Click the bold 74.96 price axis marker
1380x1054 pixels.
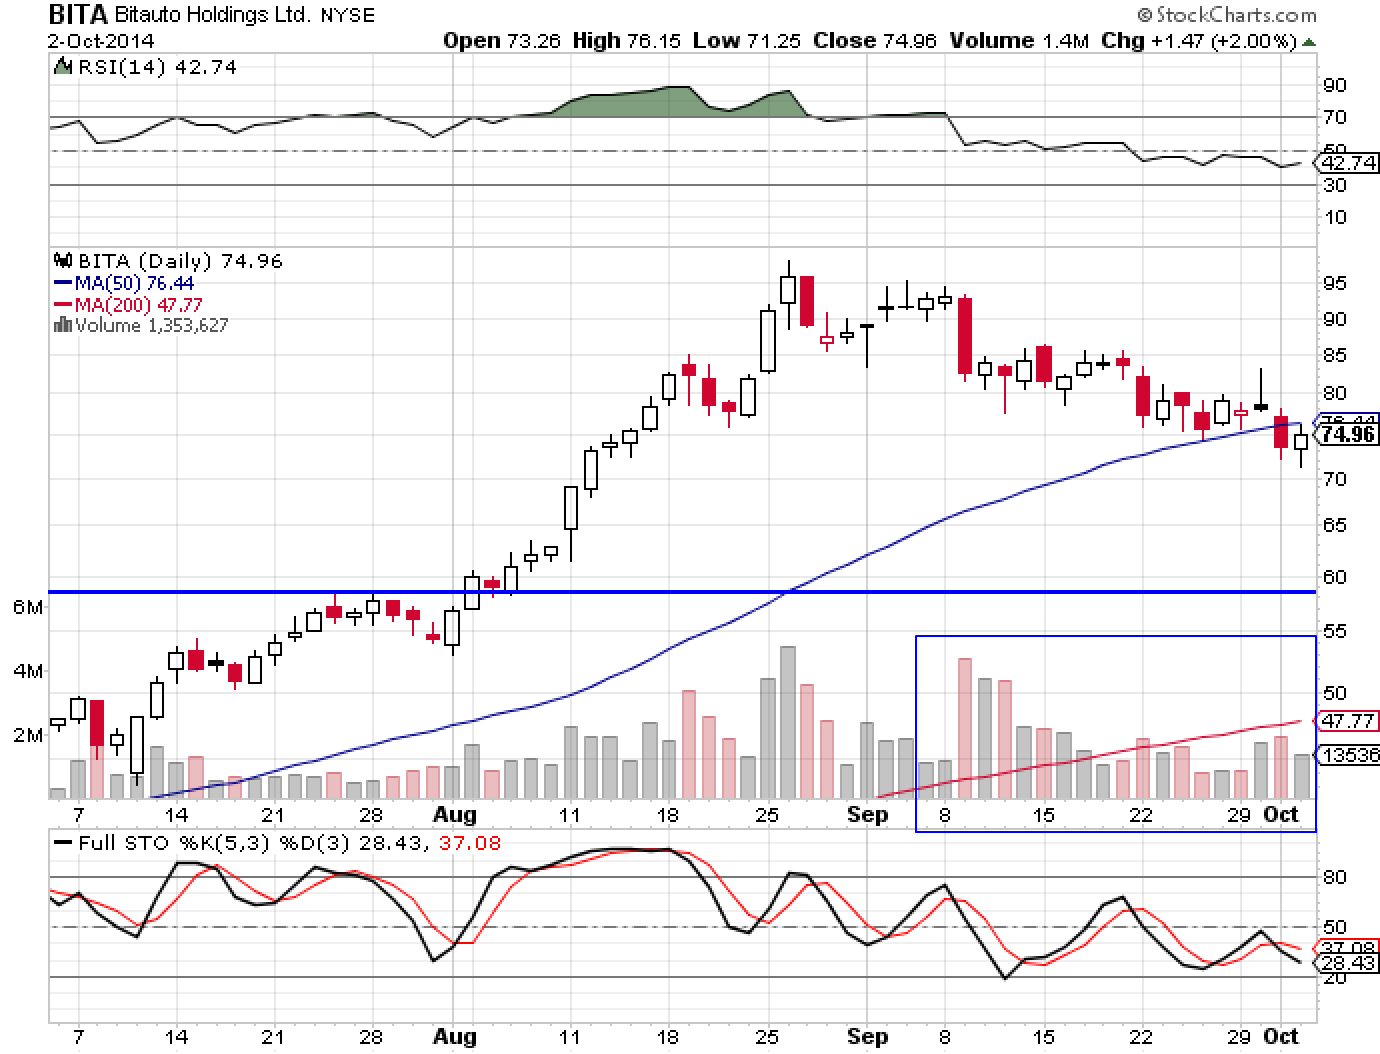(x=1349, y=435)
